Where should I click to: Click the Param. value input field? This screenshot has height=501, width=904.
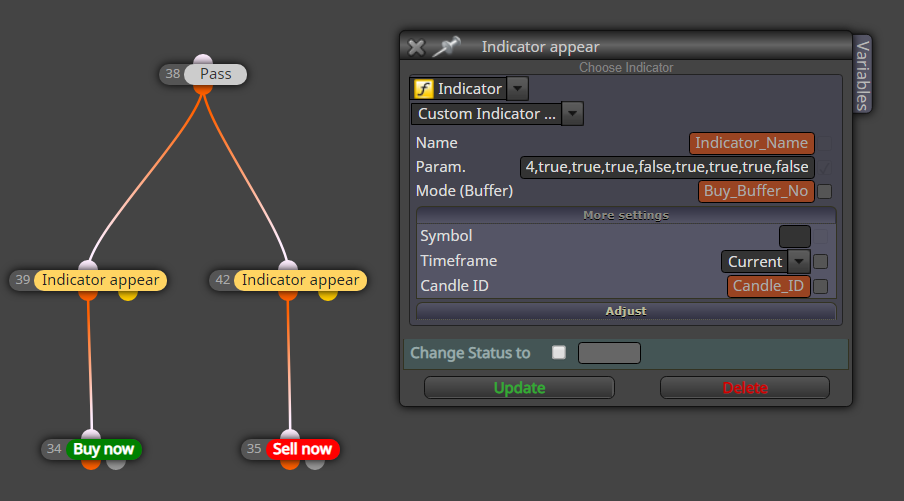tap(667, 167)
